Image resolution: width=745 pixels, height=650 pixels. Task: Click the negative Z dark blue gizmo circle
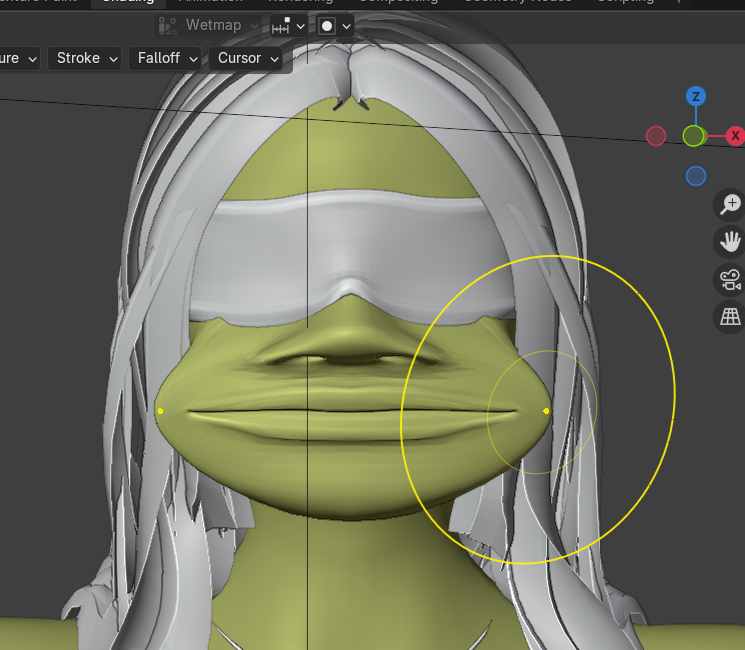pyautogui.click(x=696, y=176)
